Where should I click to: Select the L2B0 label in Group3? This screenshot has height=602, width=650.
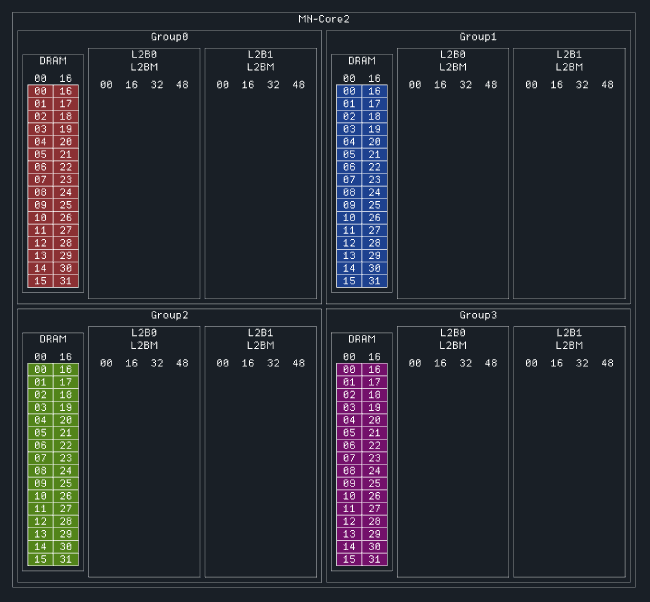[x=453, y=333]
